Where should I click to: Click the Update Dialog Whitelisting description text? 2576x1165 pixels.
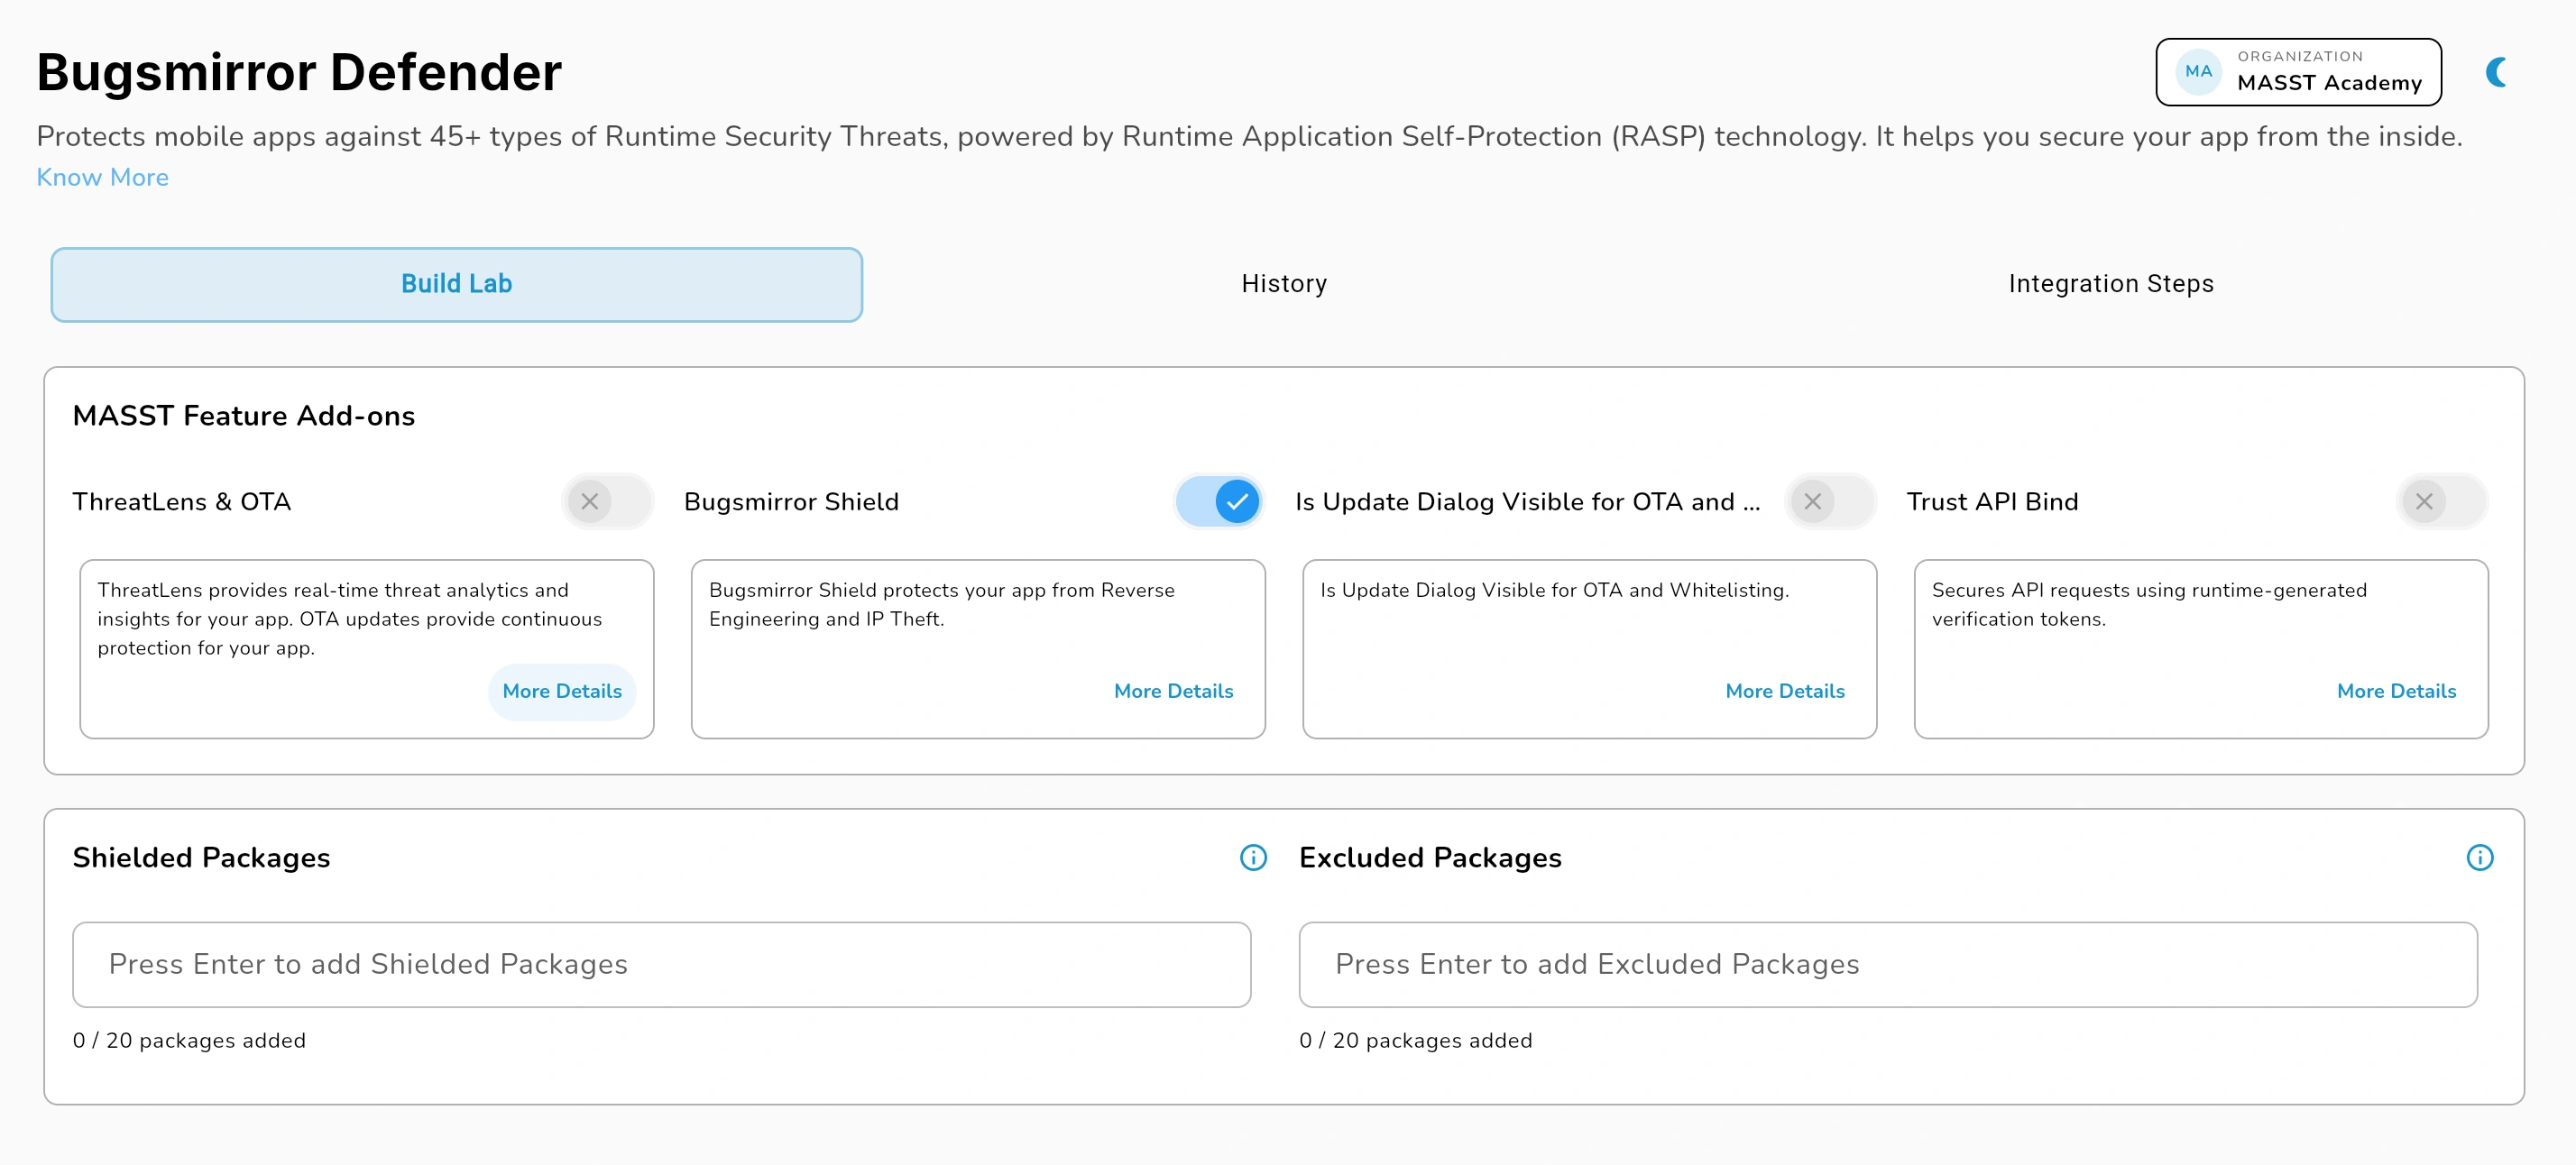pyautogui.click(x=1554, y=590)
